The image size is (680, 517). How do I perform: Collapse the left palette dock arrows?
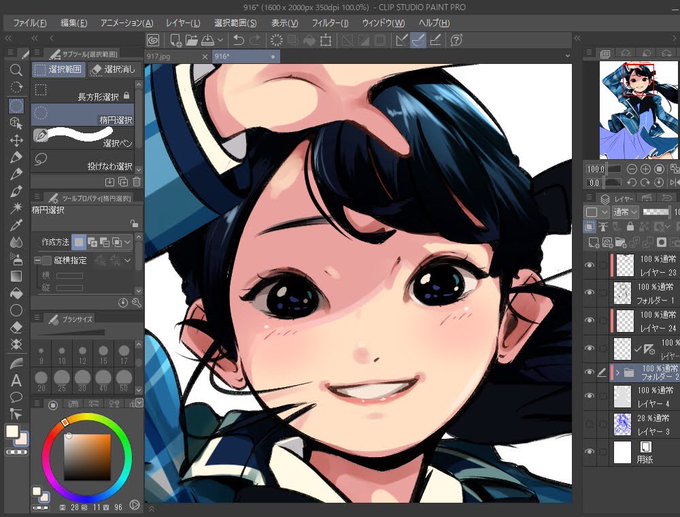[x=8, y=38]
